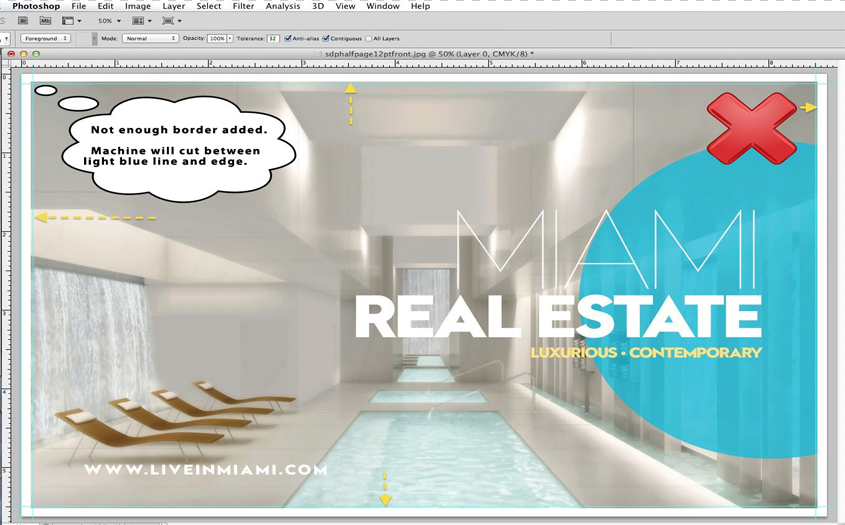The width and height of the screenshot is (845, 525).
Task: Open the Screen Mode dropdown
Action: [172, 20]
